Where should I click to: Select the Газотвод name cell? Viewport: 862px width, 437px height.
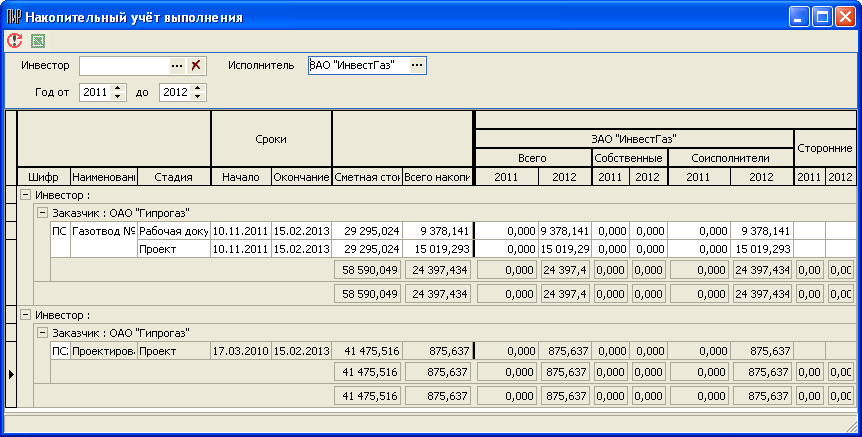[104, 240]
